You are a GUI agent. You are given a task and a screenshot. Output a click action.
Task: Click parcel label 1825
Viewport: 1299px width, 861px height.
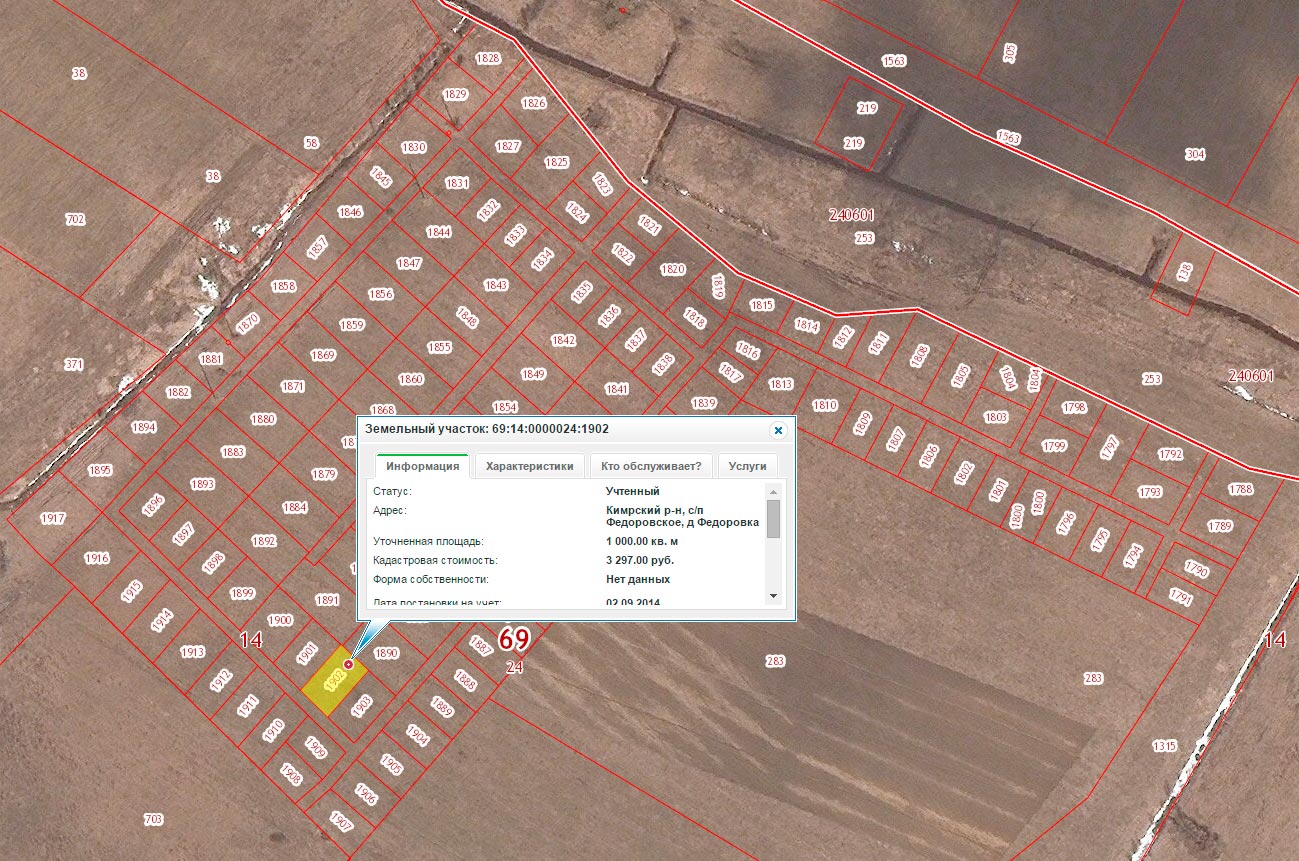click(x=557, y=162)
